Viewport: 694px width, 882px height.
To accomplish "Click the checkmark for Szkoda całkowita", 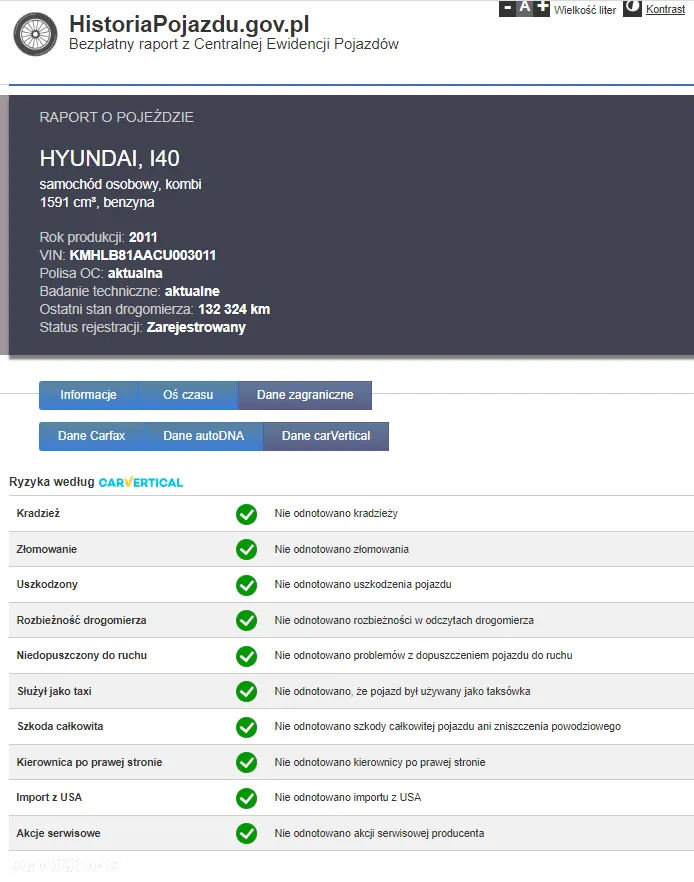I will coord(246,727).
